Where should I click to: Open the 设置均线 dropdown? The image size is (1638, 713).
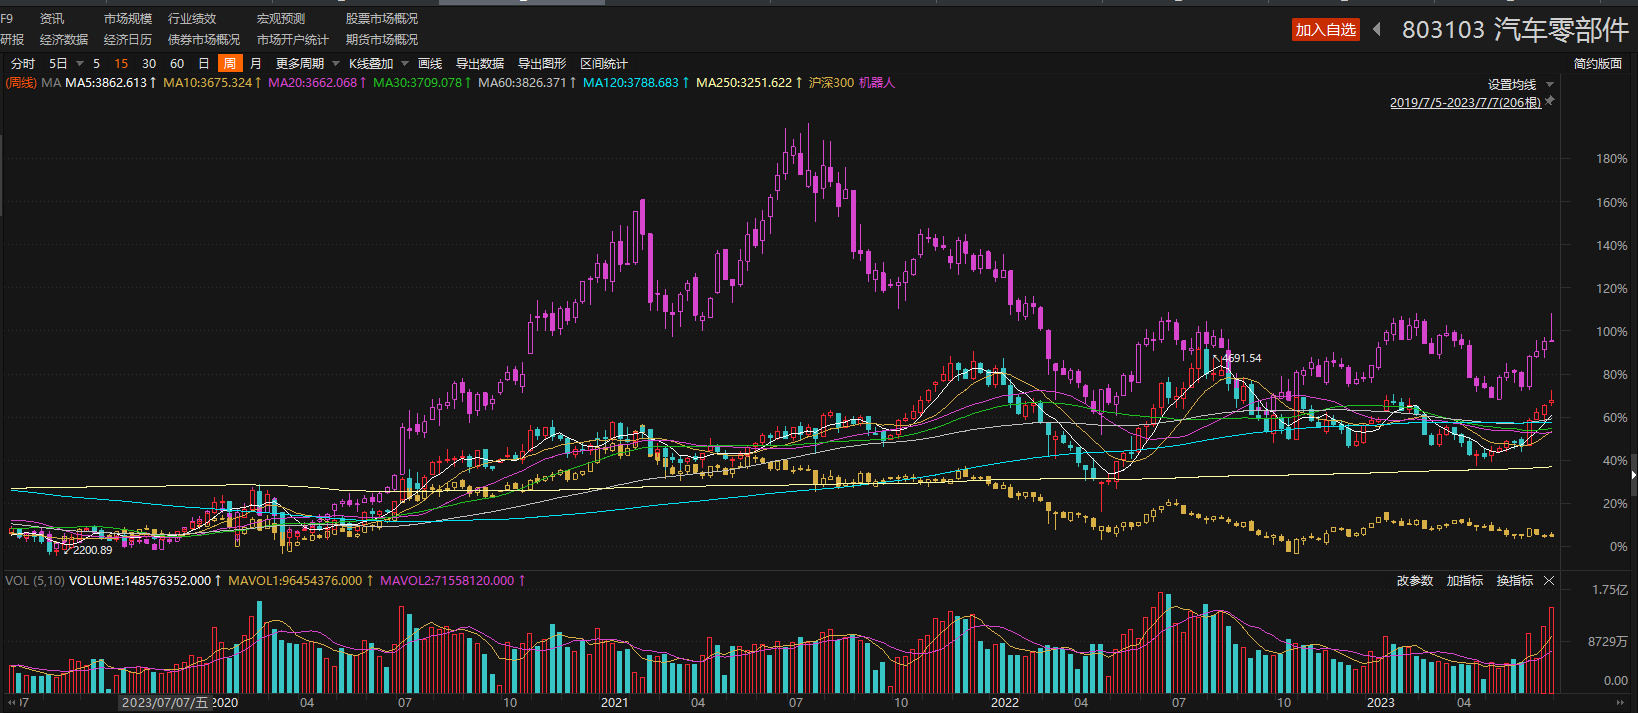(x=1520, y=85)
